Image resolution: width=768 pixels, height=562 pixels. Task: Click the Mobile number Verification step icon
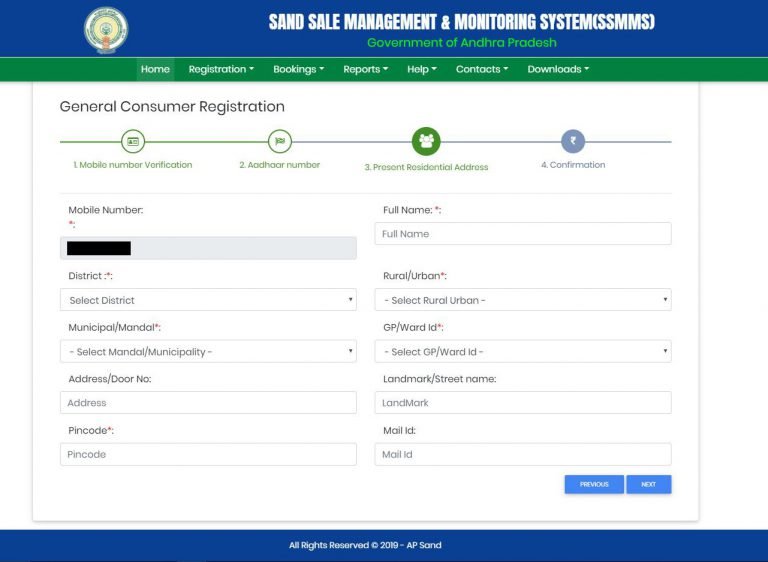pyautogui.click(x=133, y=142)
